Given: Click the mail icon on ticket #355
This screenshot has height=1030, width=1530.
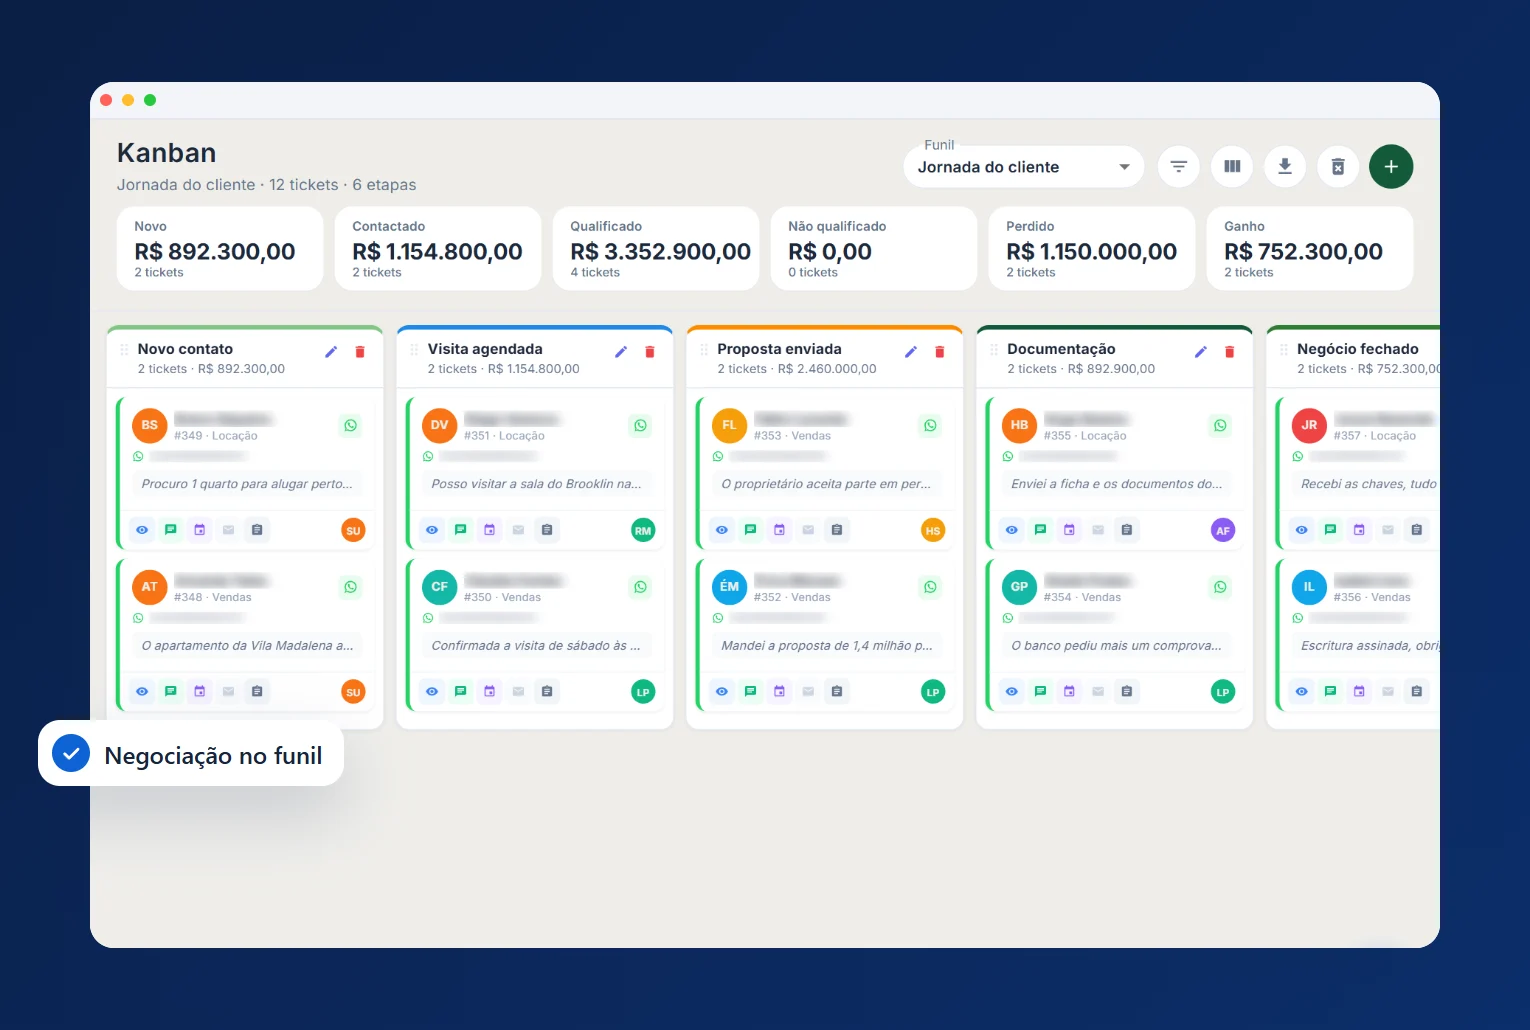Looking at the screenshot, I should click(x=1098, y=530).
